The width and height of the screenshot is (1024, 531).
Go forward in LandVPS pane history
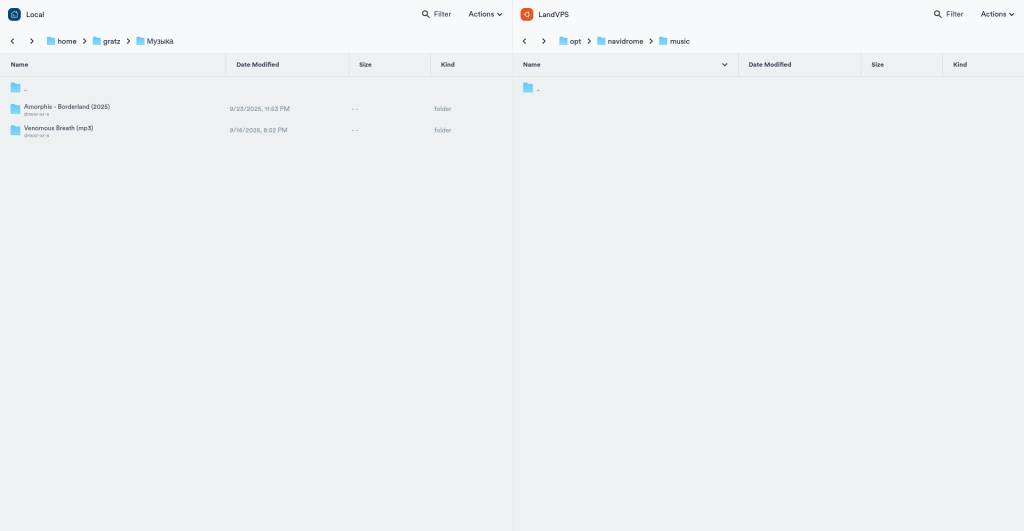544,41
